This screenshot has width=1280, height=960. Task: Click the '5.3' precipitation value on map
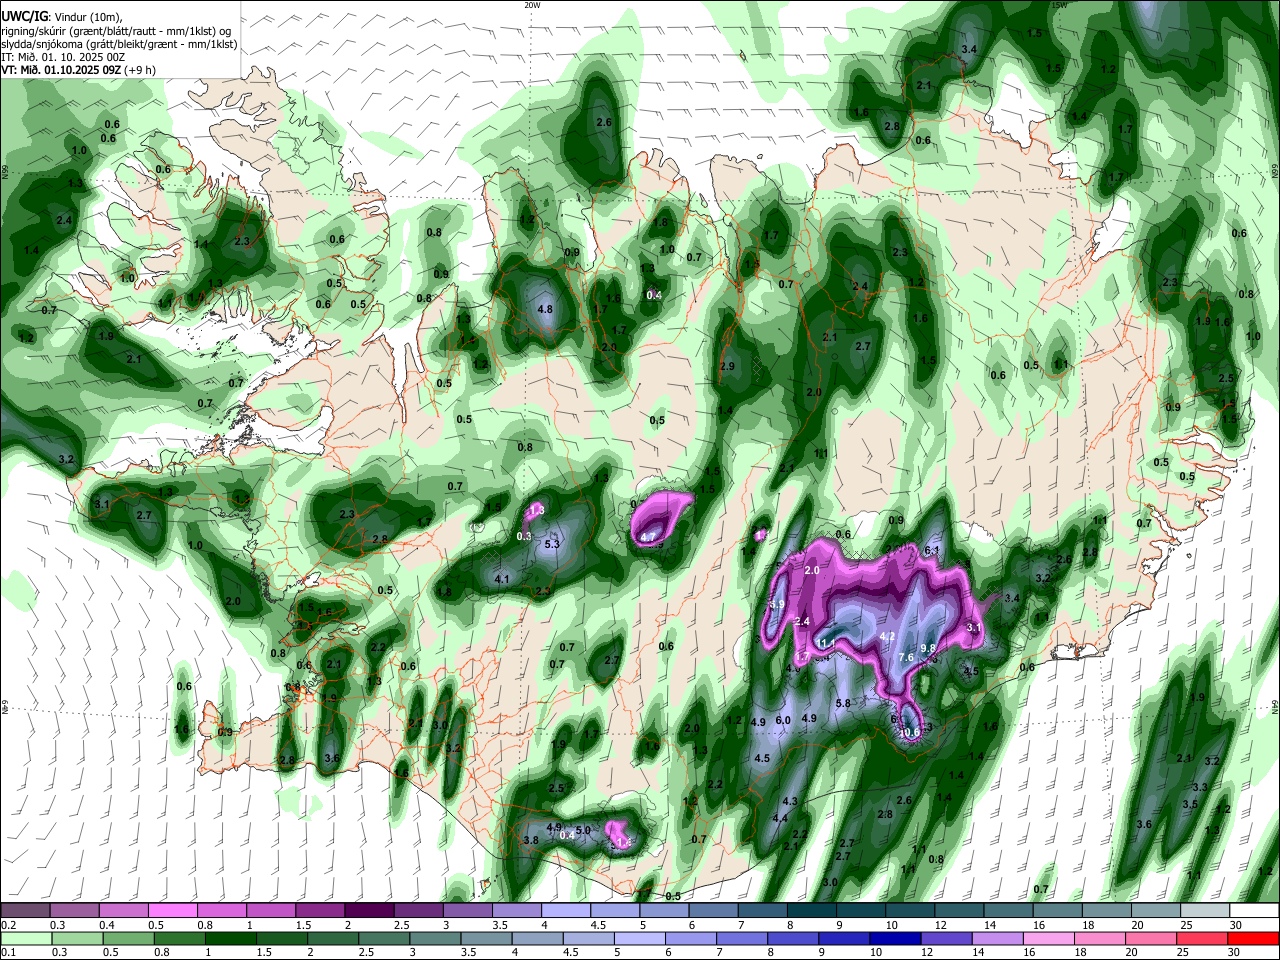(x=552, y=545)
